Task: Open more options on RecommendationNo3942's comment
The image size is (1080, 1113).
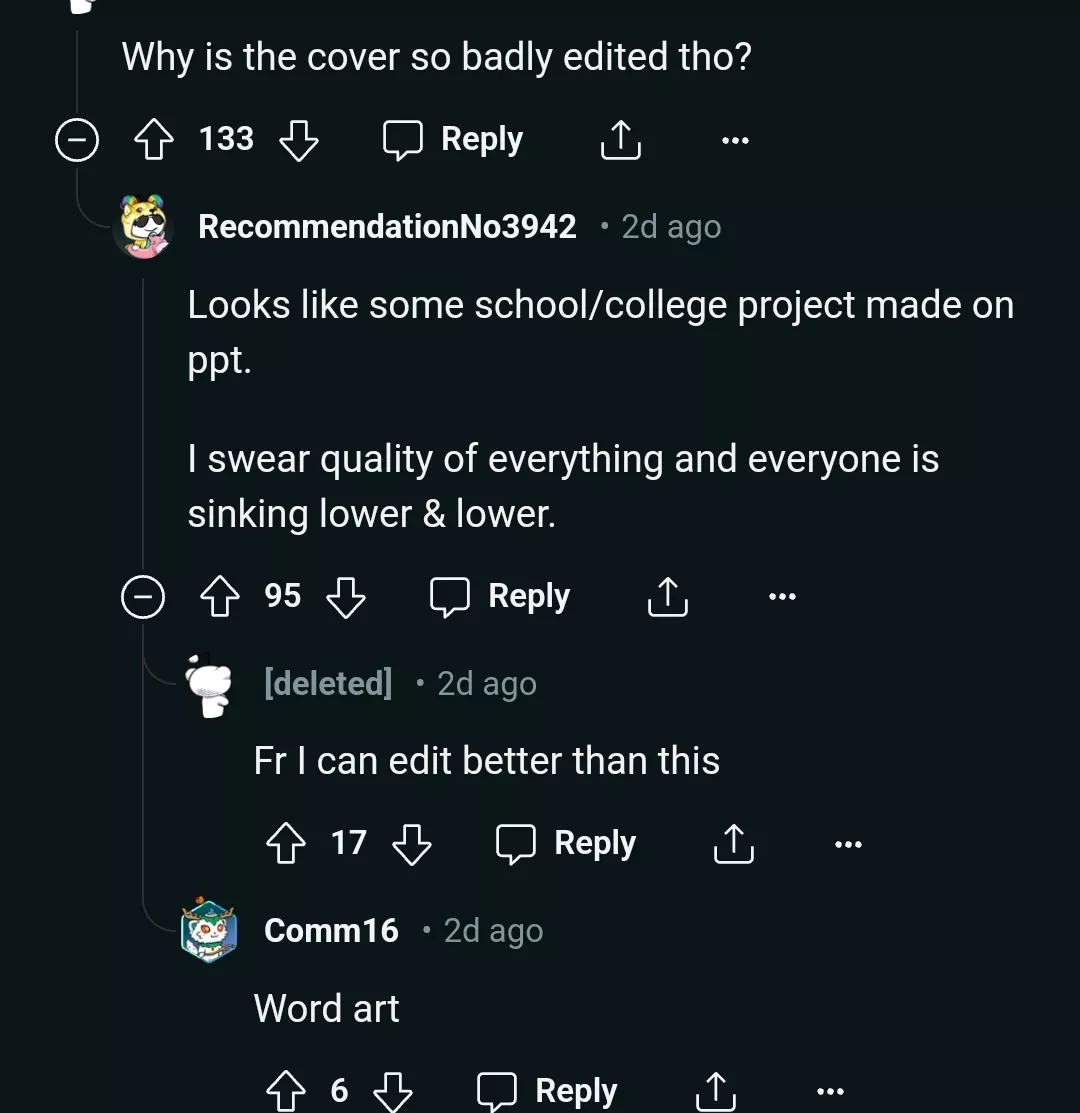Action: point(782,597)
